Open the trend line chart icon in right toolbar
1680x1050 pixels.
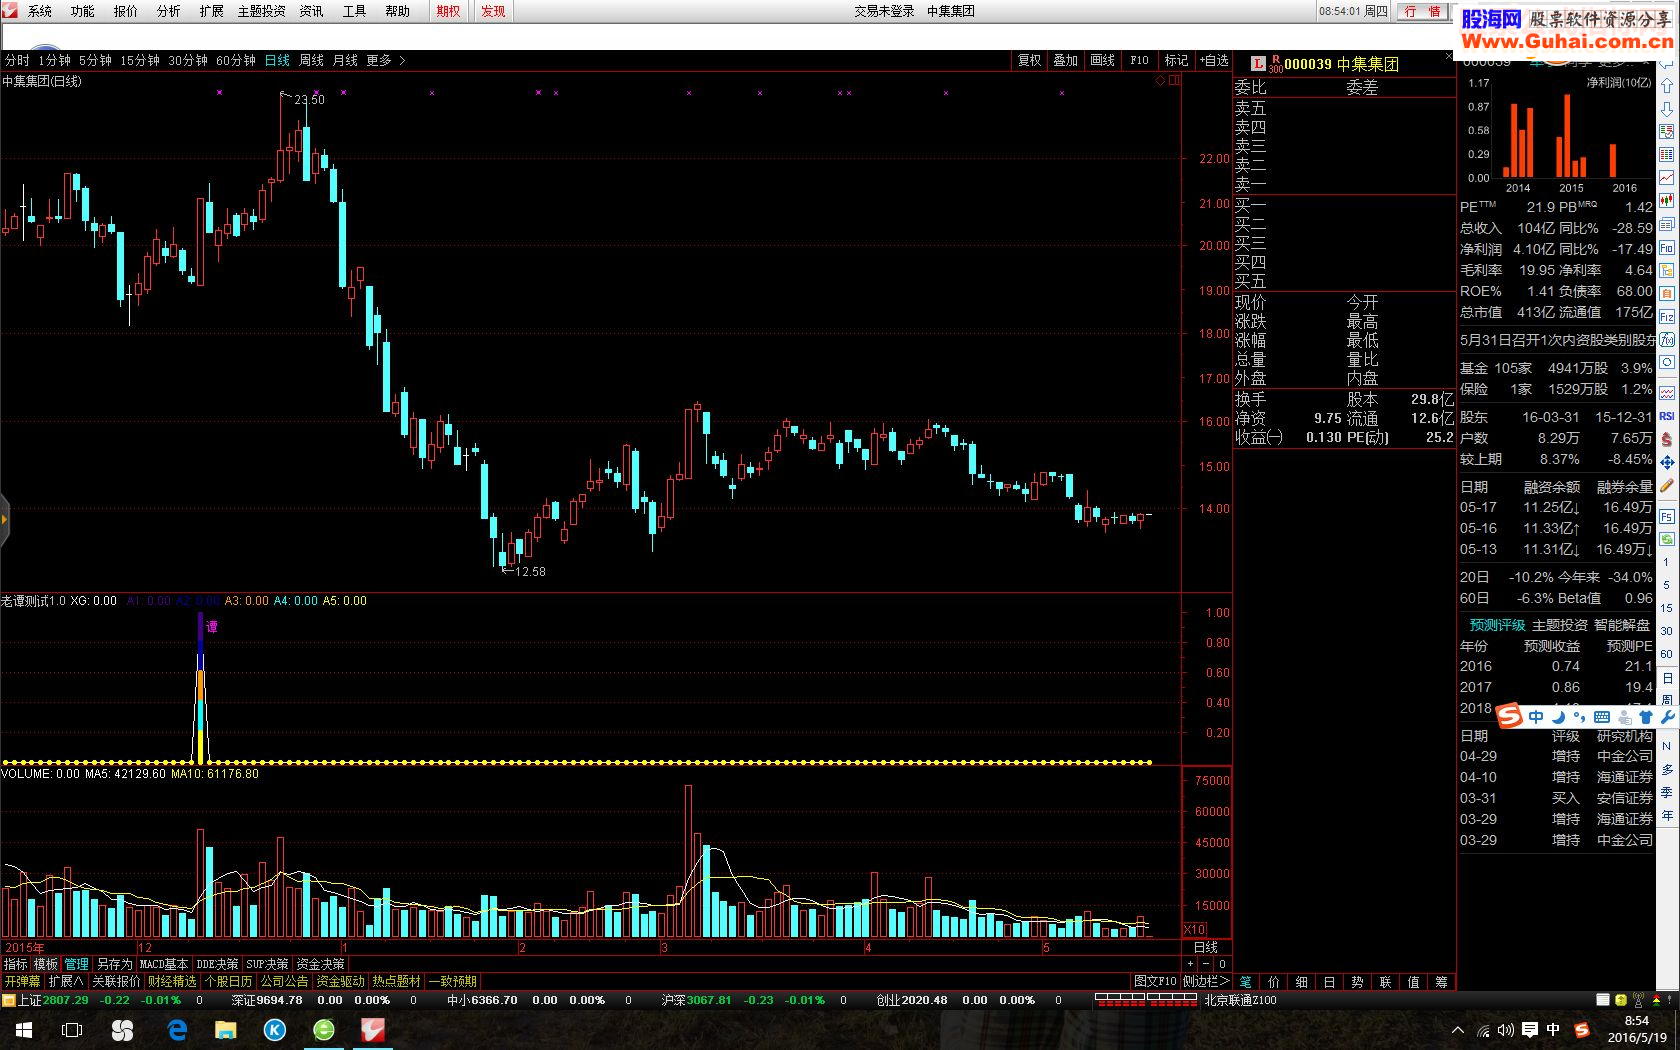pos(1667,177)
